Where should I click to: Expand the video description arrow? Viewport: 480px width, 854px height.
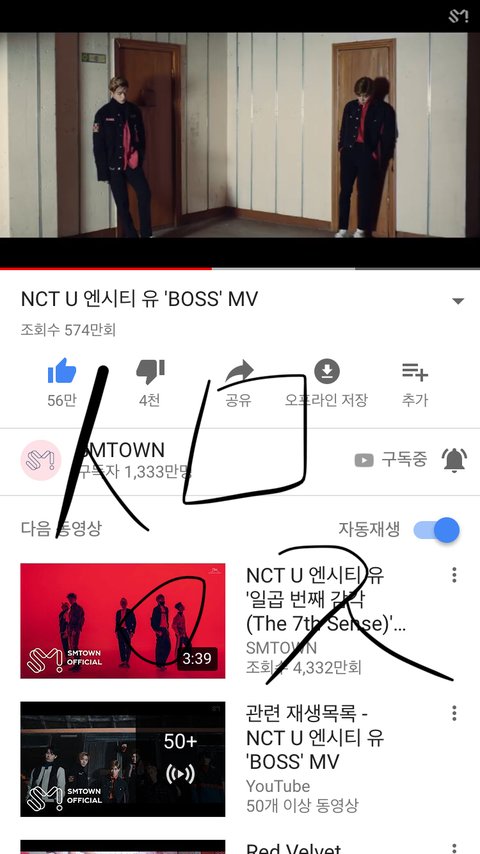458,301
